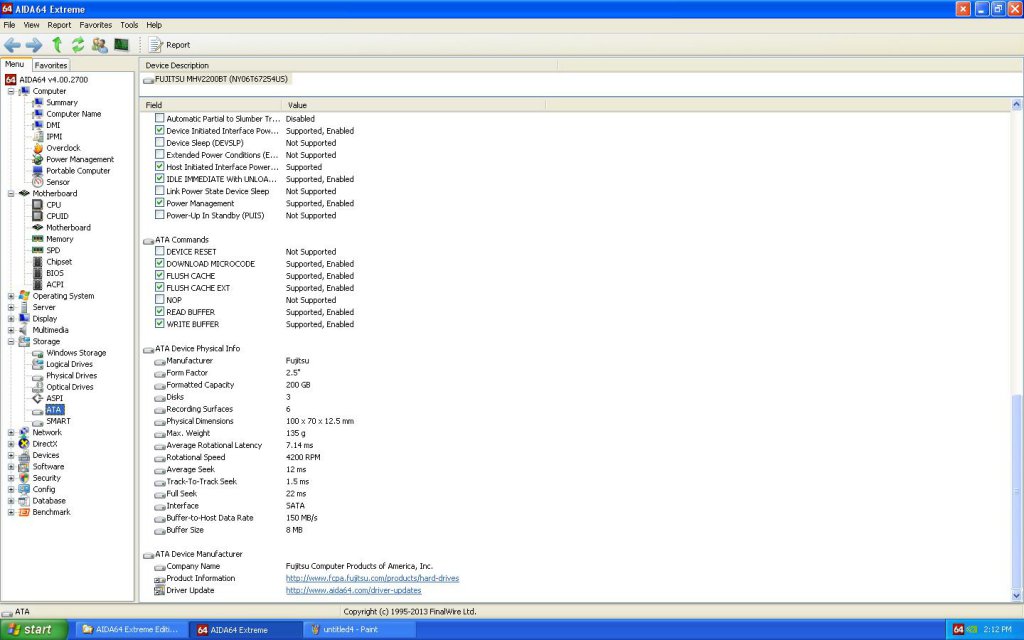
Task: Collapse the Storage tree node
Action: 11,341
